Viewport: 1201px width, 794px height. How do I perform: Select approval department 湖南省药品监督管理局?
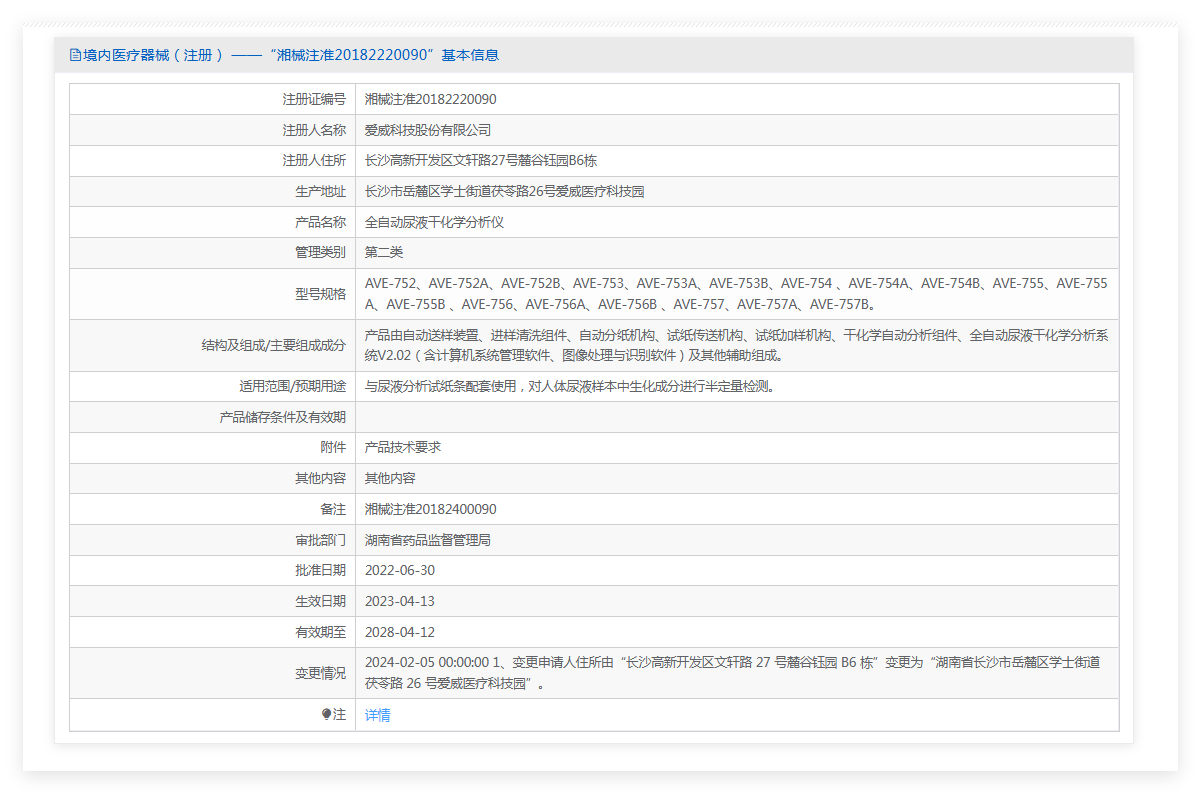pyautogui.click(x=428, y=540)
